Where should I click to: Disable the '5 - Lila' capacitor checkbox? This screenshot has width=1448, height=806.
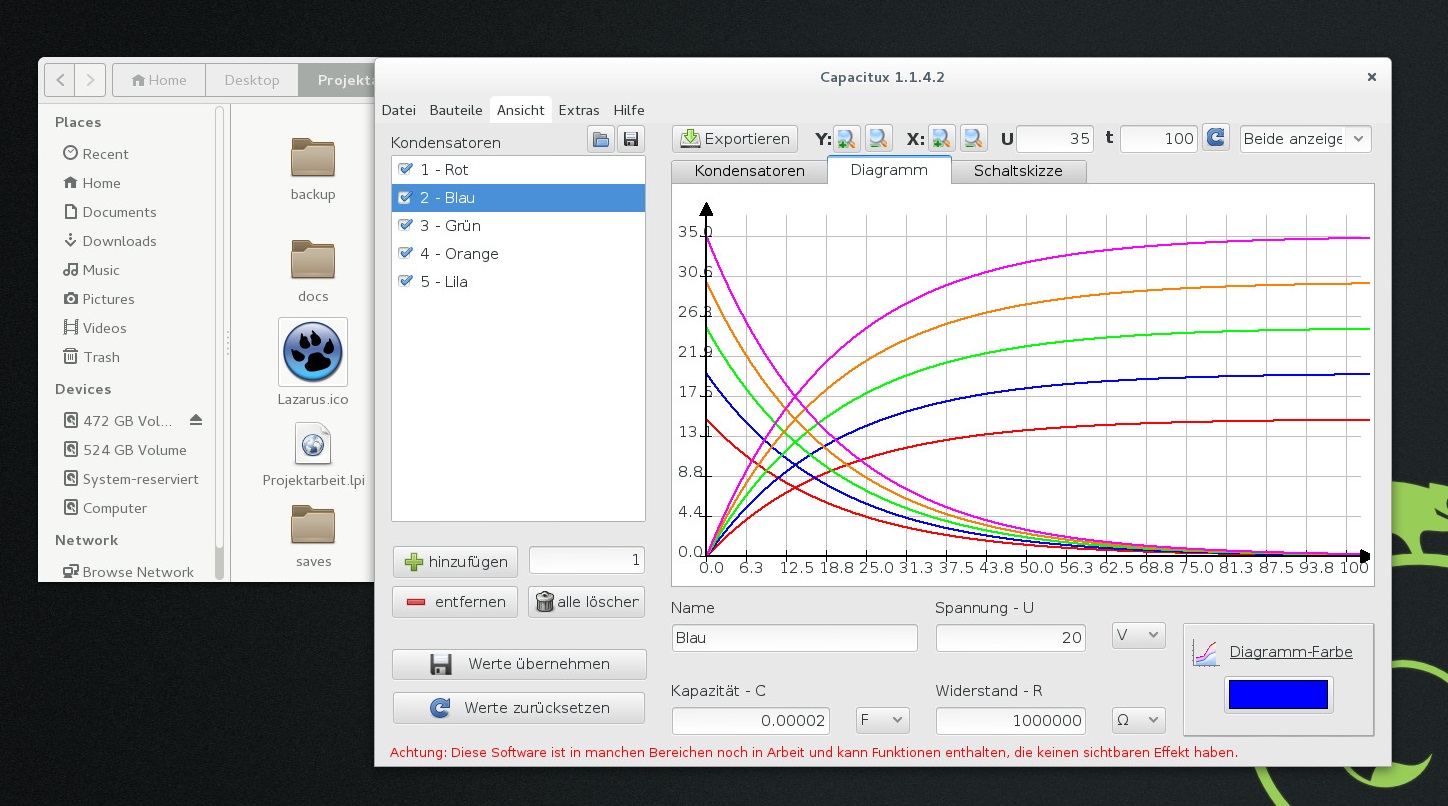click(x=406, y=281)
